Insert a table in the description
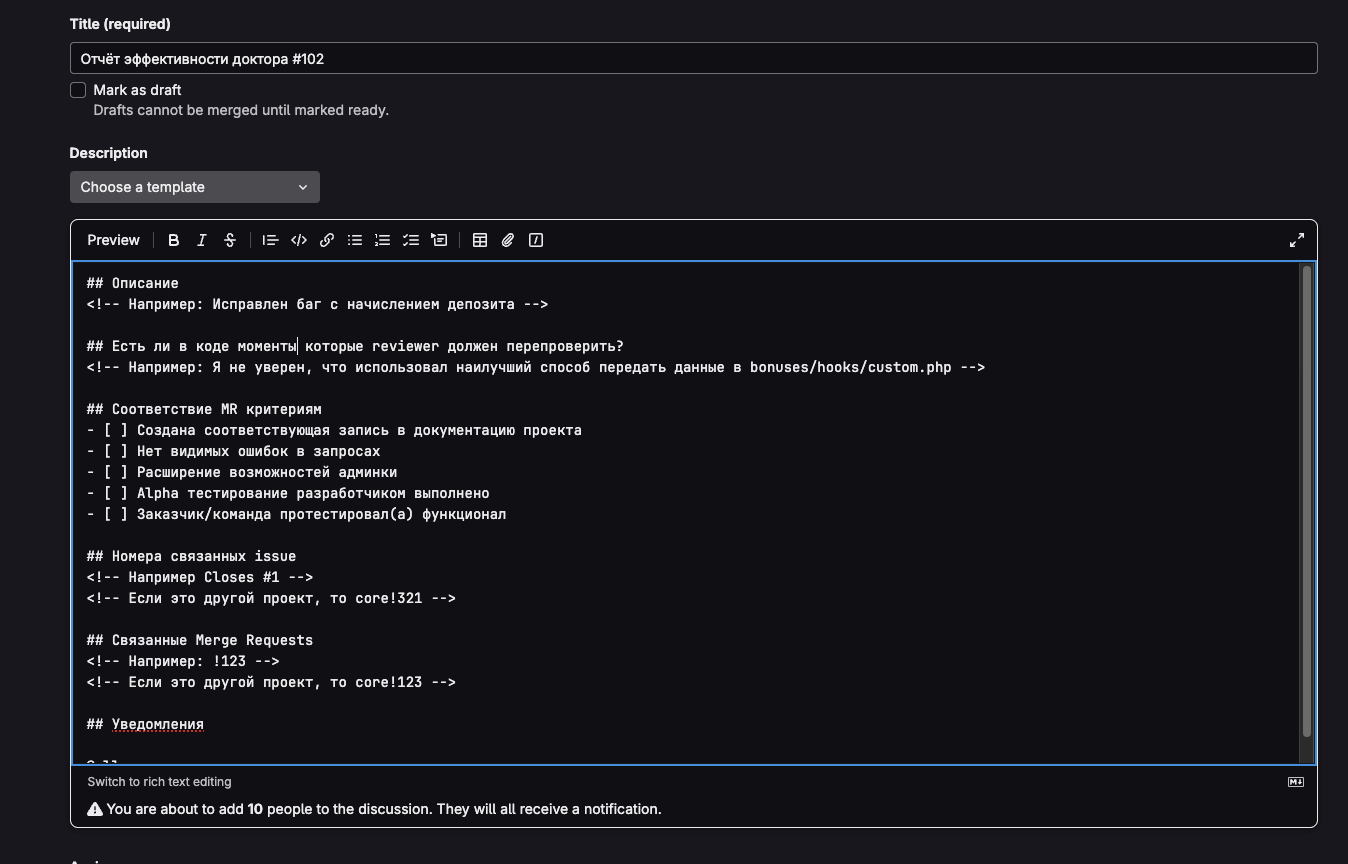1348x864 pixels. tap(480, 240)
